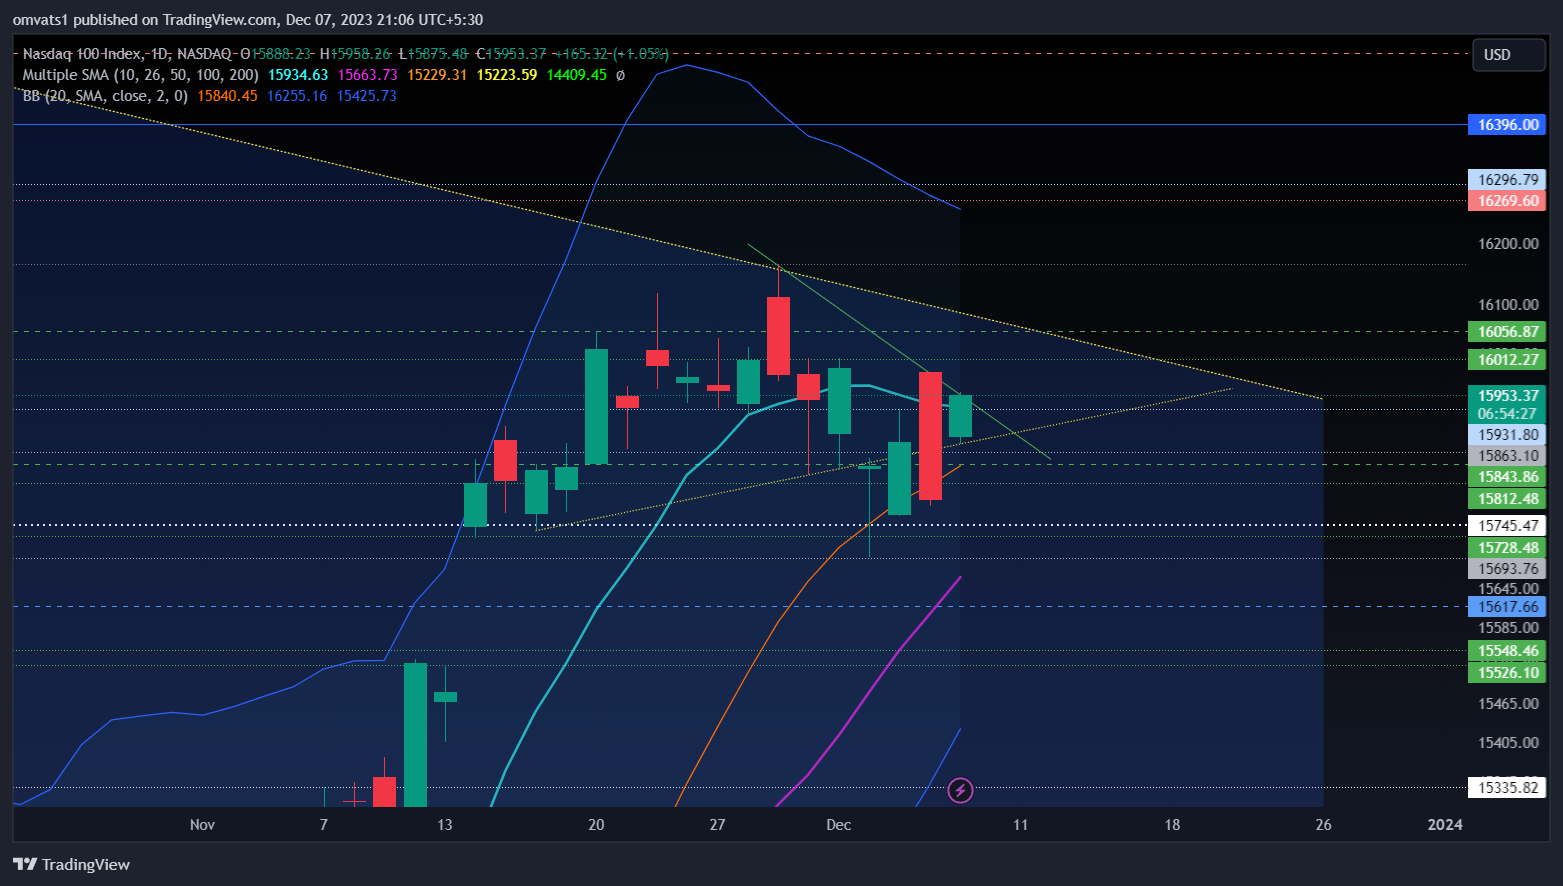Click the BB lower value 15425.73
Viewport: 1563px width, 886px height.
366,96
